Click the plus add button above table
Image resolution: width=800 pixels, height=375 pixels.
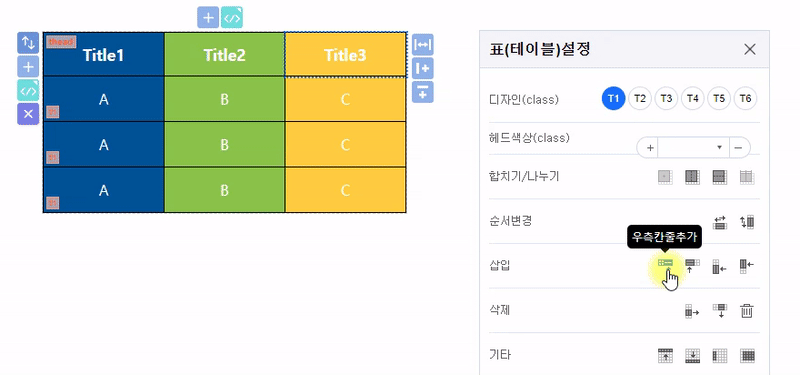[208, 17]
